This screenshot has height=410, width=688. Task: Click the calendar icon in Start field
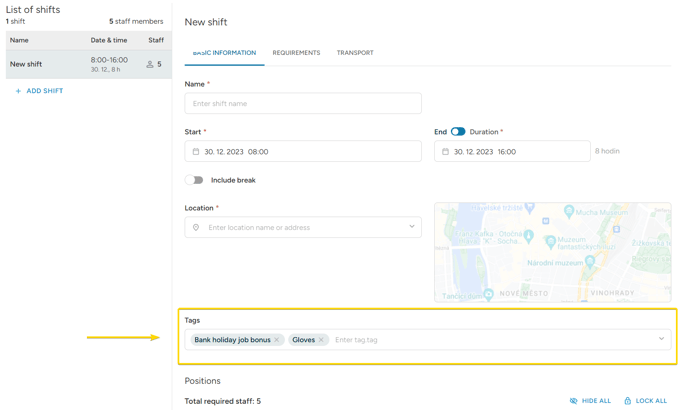196,152
